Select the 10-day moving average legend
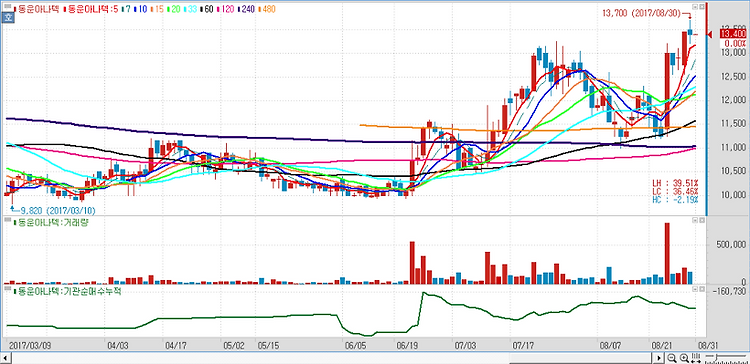Screen dimensions: 750x364 coord(140,9)
